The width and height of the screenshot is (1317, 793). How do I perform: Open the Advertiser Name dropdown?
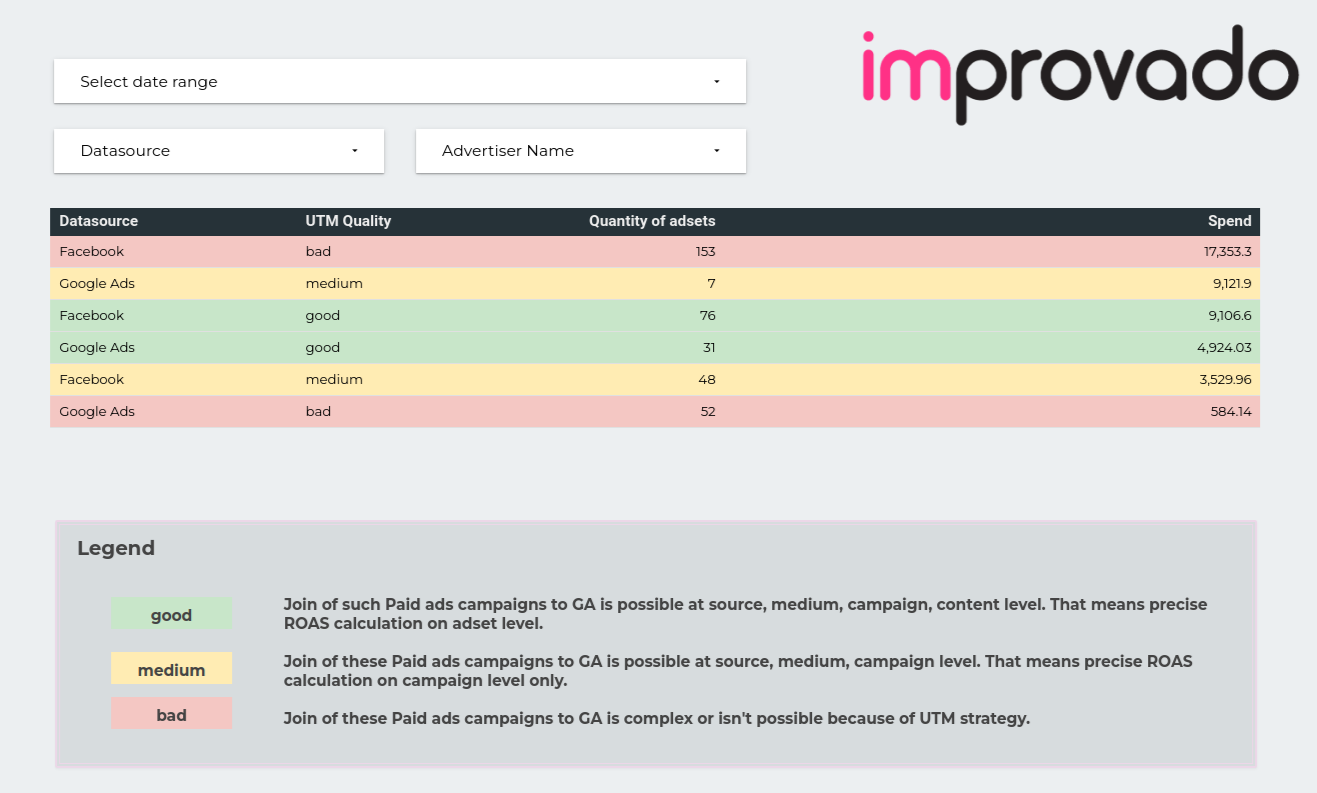point(580,150)
